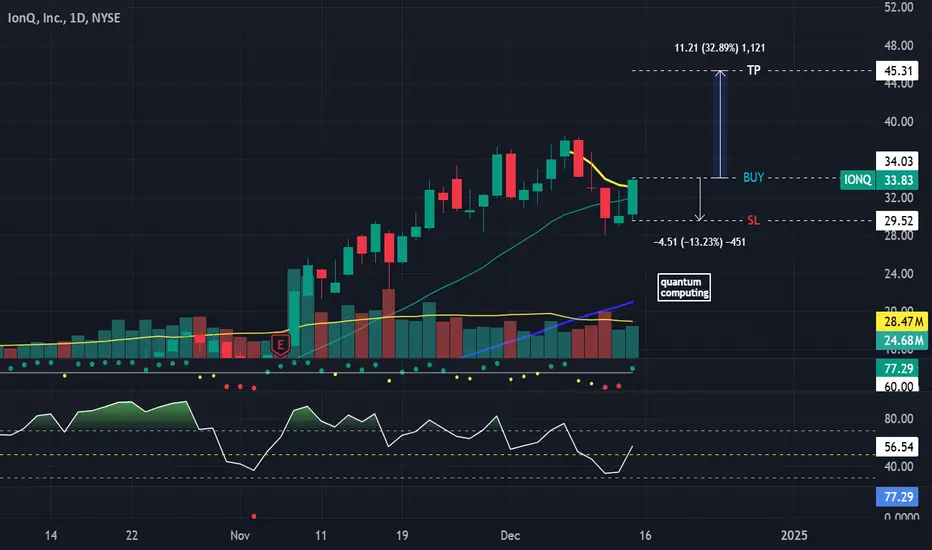Click the 'Dec' date axis label
Viewport: 932px width, 550px height.
[510, 535]
